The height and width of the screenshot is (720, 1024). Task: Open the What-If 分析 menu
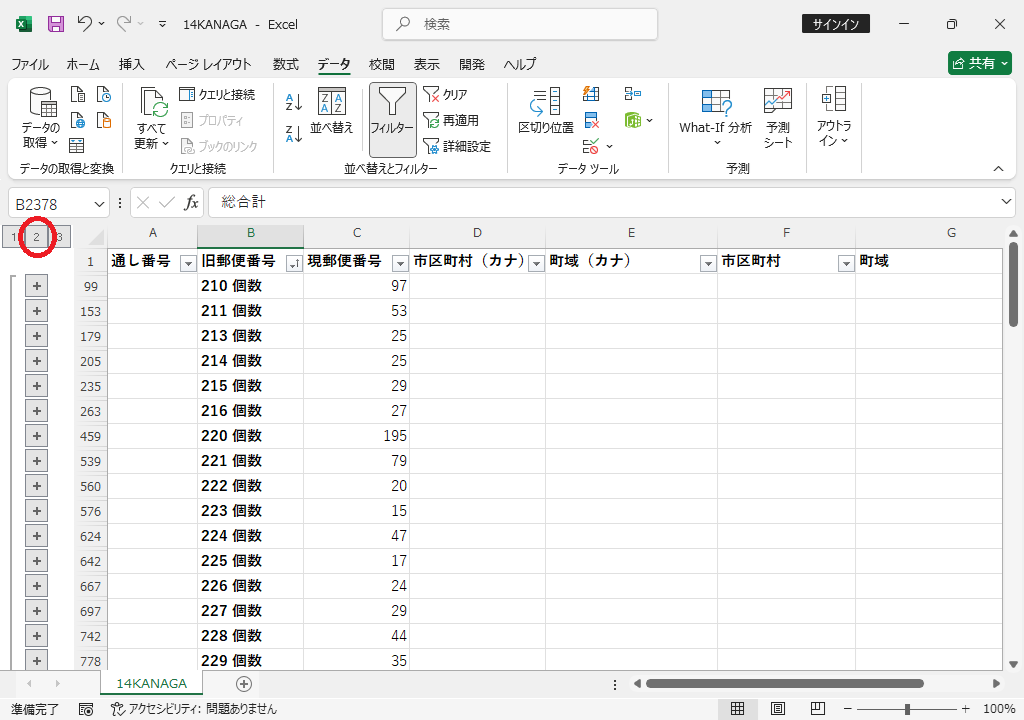pyautogui.click(x=716, y=118)
